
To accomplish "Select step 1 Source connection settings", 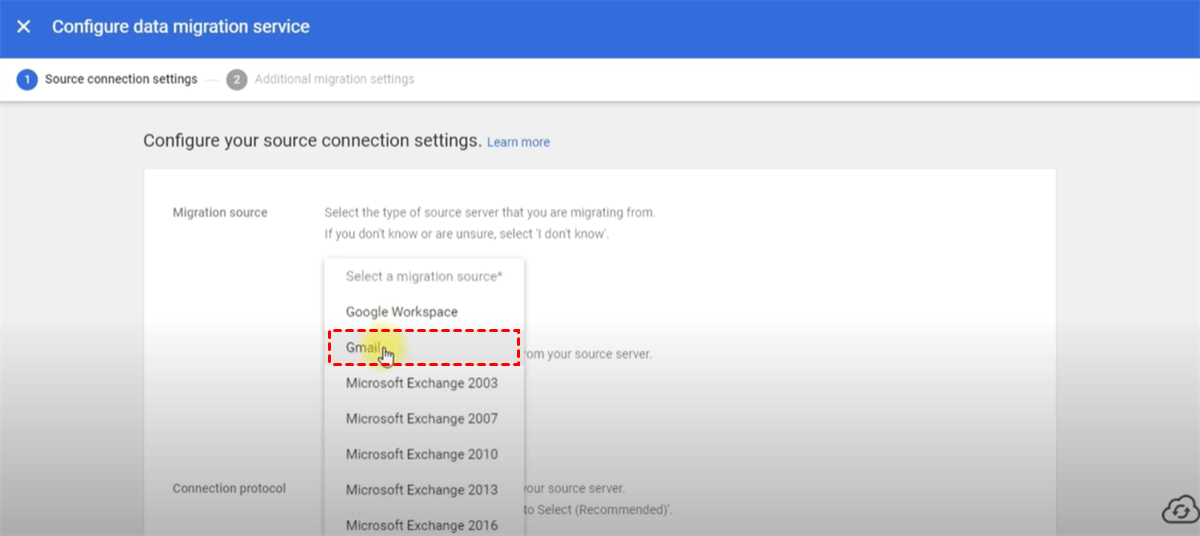I will pos(107,79).
